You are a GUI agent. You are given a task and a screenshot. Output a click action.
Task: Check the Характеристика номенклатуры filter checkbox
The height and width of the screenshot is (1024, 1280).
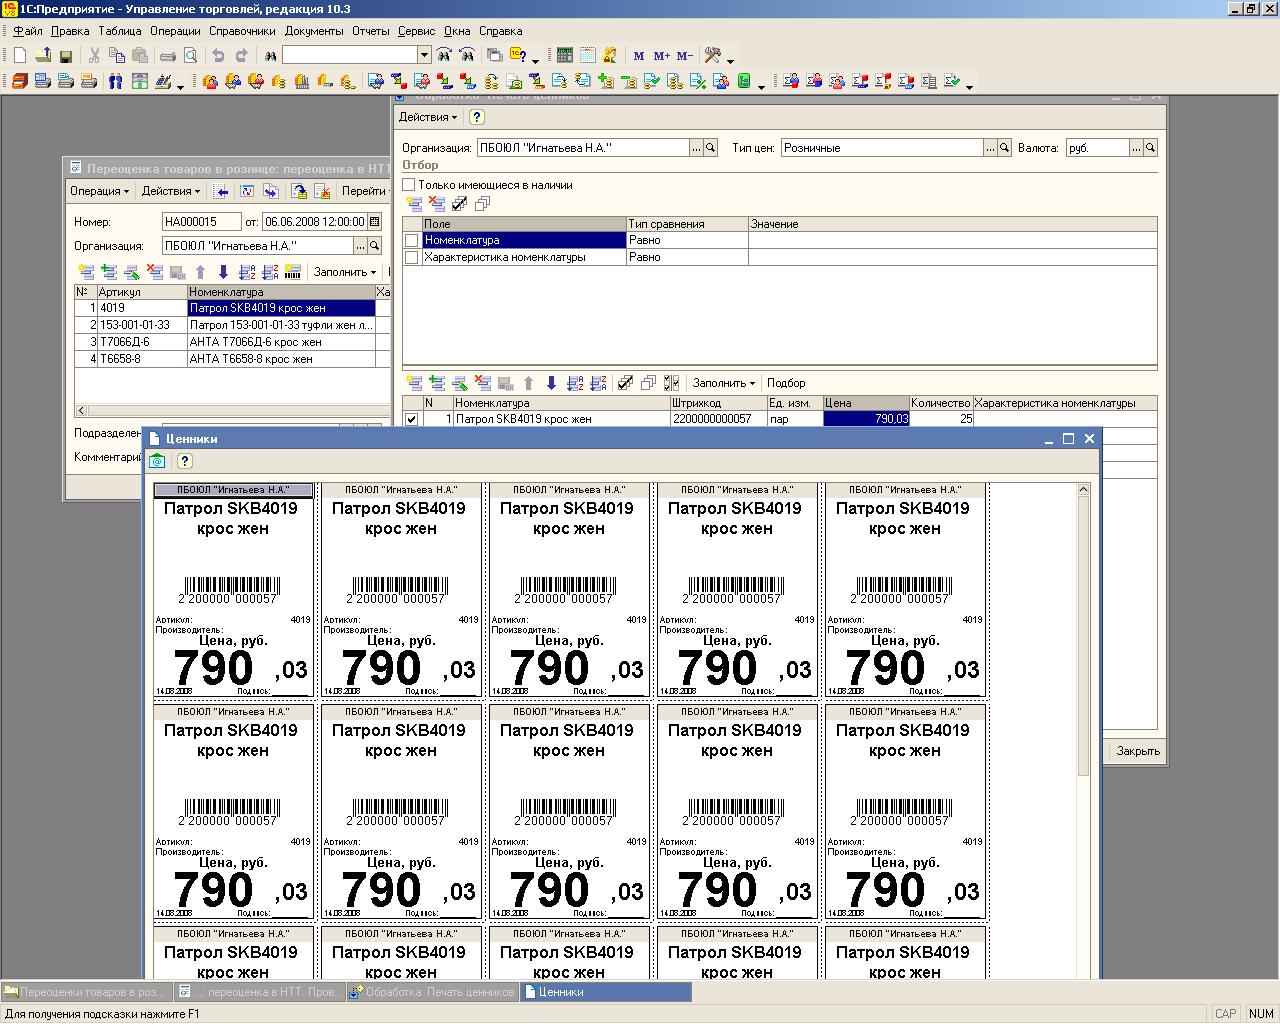pyautogui.click(x=412, y=258)
